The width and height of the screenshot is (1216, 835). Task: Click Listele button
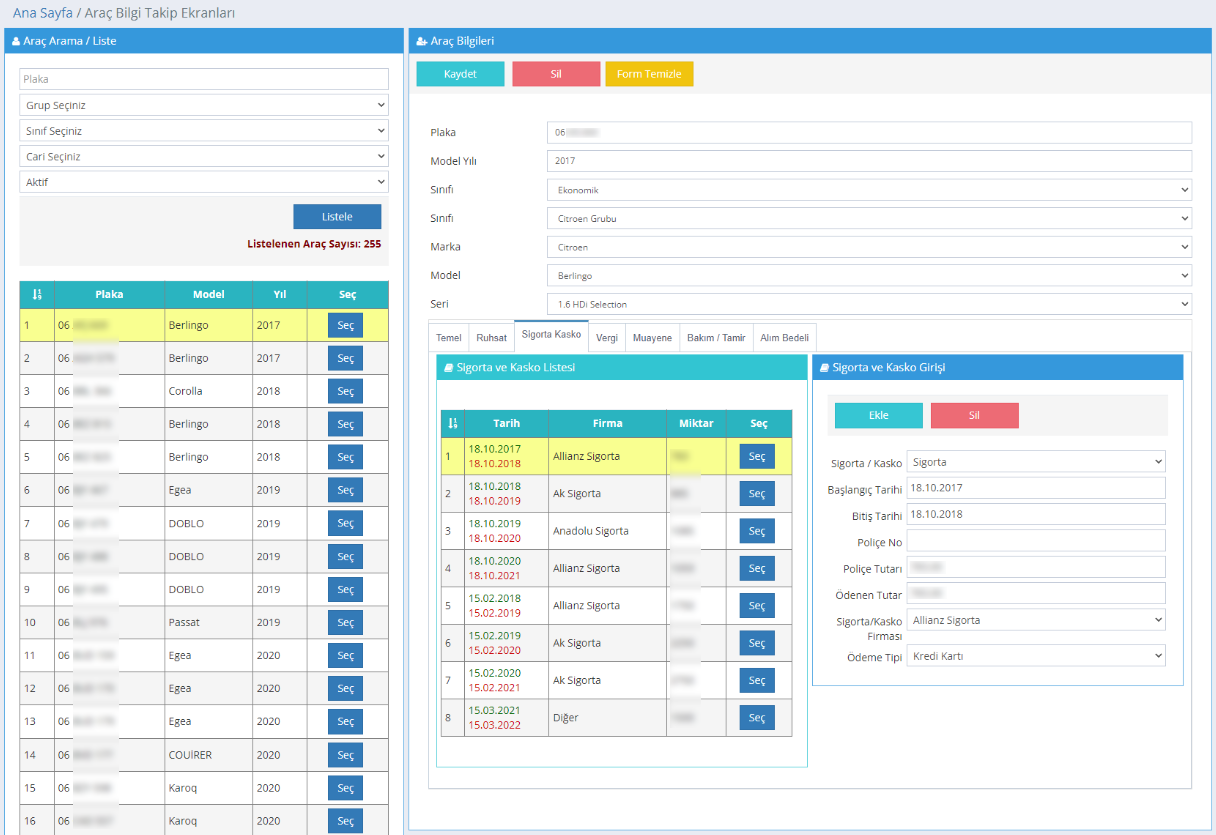(337, 217)
